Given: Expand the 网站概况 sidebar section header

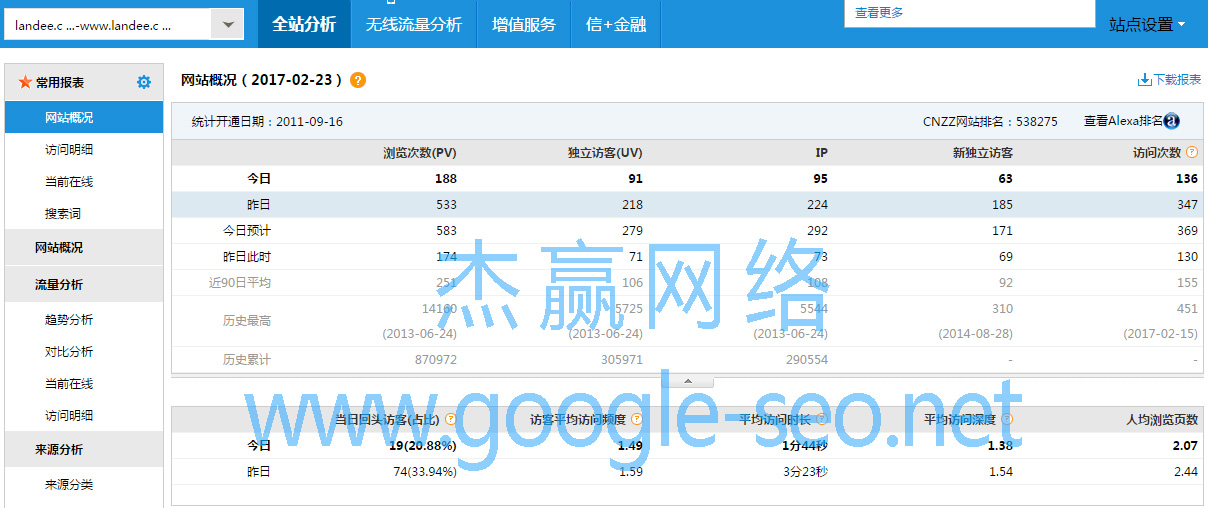Looking at the screenshot, I should 84,247.
